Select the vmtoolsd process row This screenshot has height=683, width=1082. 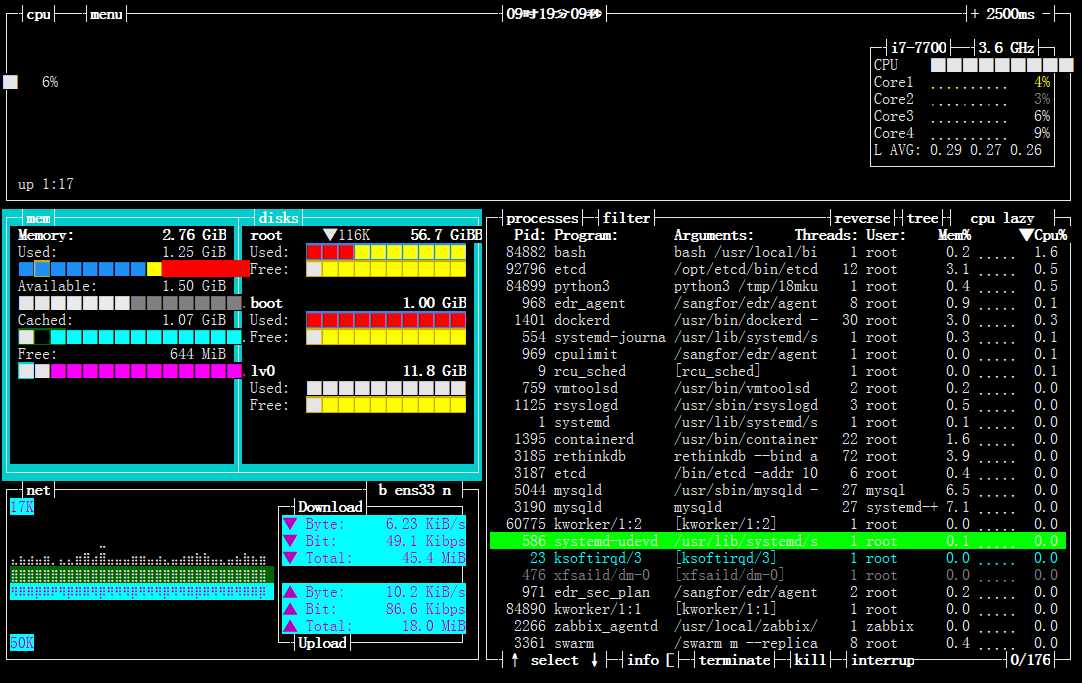pyautogui.click(x=778, y=388)
